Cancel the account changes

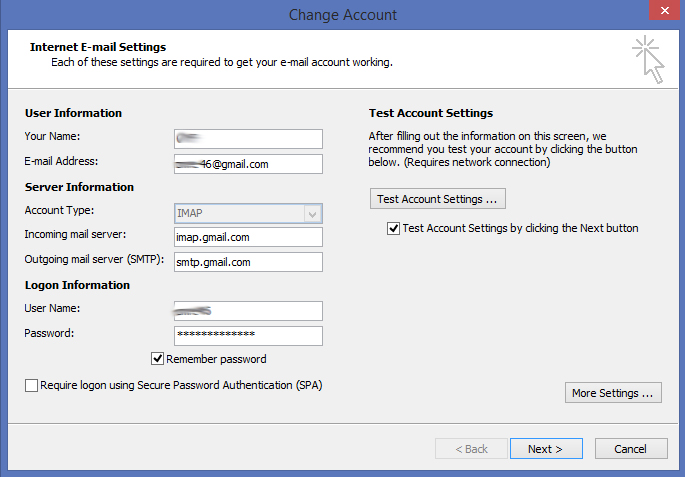click(x=631, y=449)
